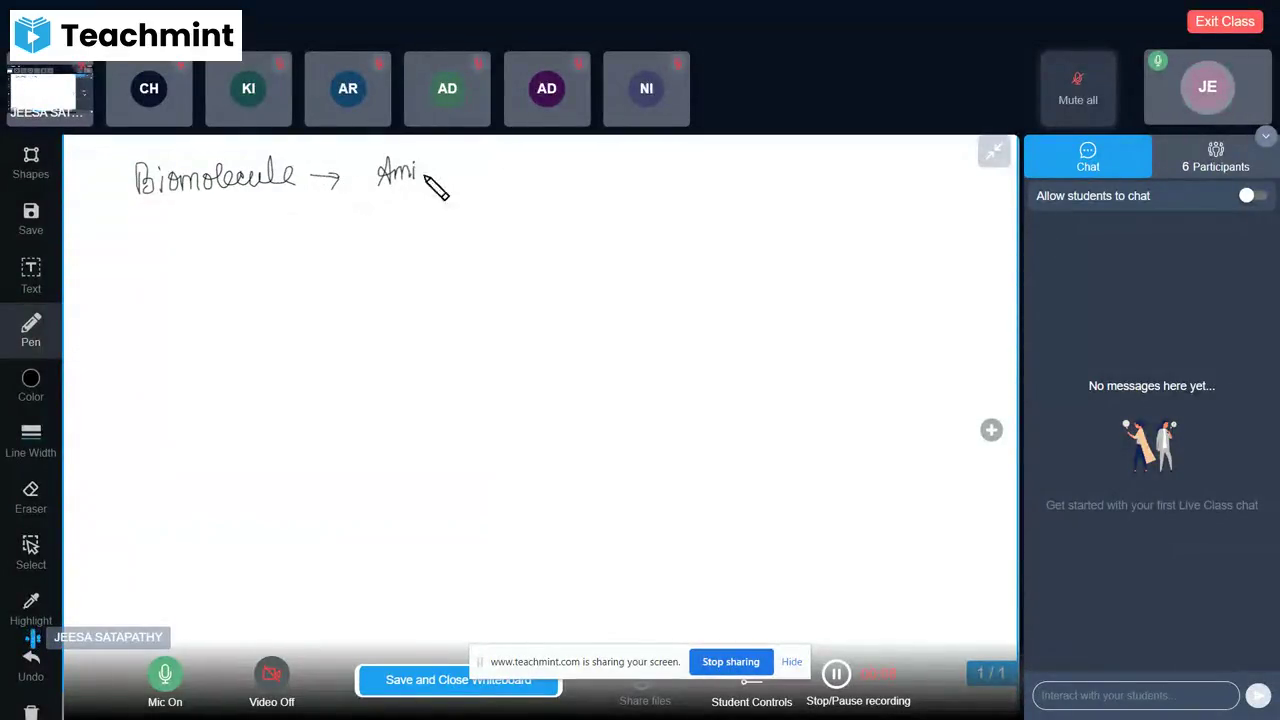
Task: Collapse the whiteboard with the arrows icon
Action: click(x=994, y=152)
